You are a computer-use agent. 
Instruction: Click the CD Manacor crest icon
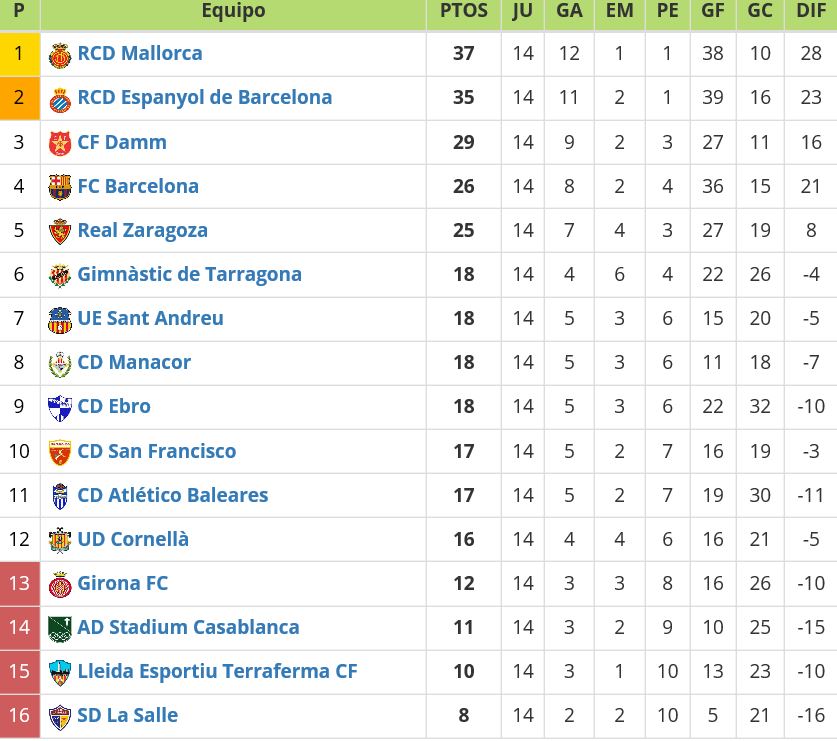pos(60,363)
